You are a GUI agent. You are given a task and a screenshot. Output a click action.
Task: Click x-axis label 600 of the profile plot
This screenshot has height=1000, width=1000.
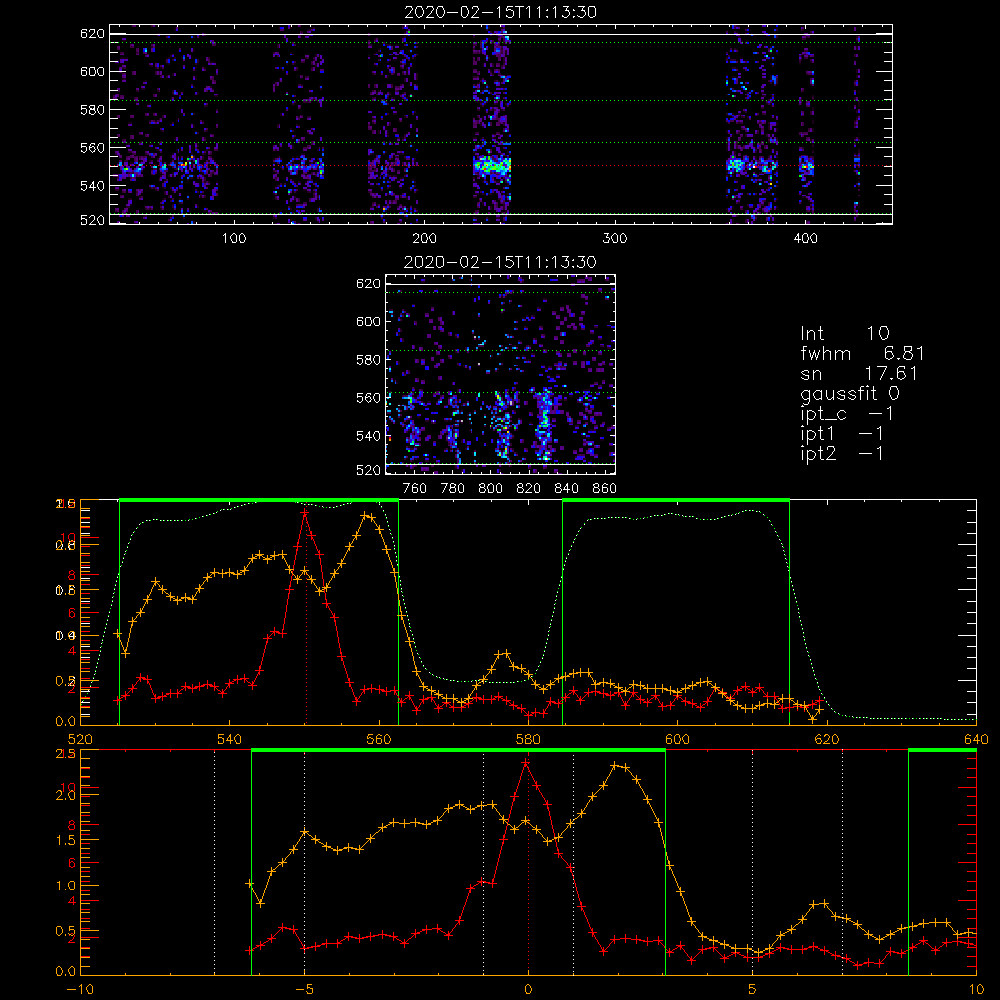(677, 739)
